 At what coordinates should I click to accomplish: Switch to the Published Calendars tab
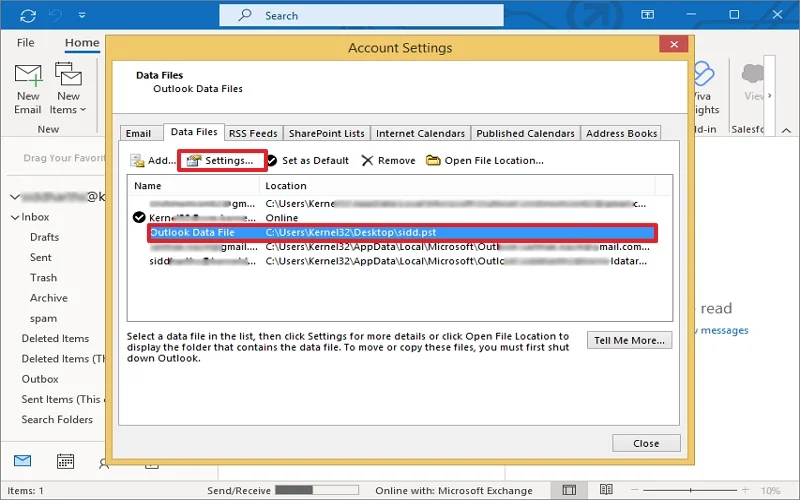[x=526, y=133]
